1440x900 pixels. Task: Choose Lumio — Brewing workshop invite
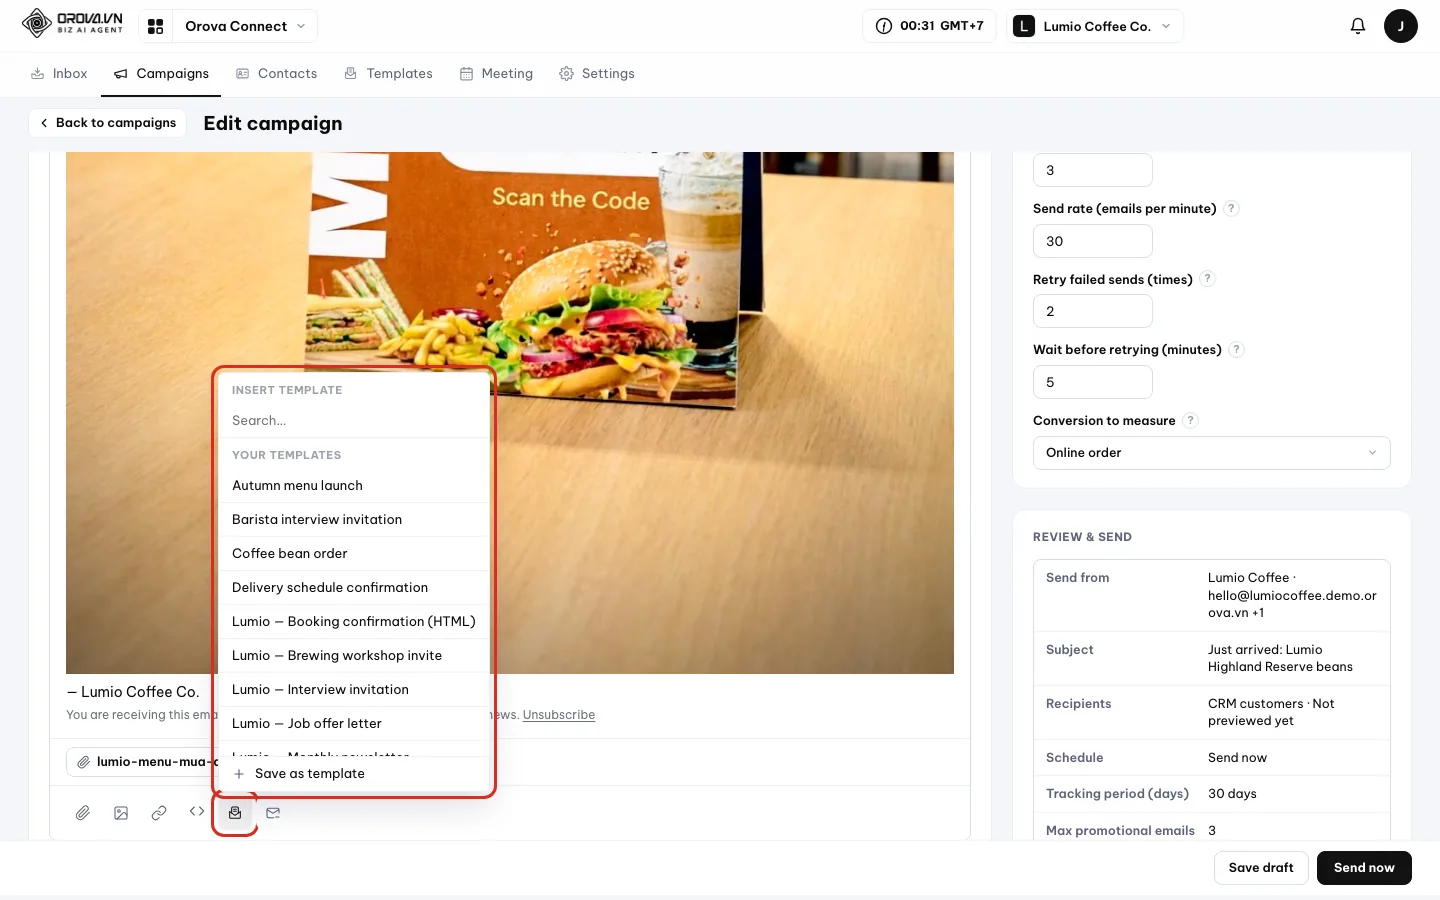[354, 656]
